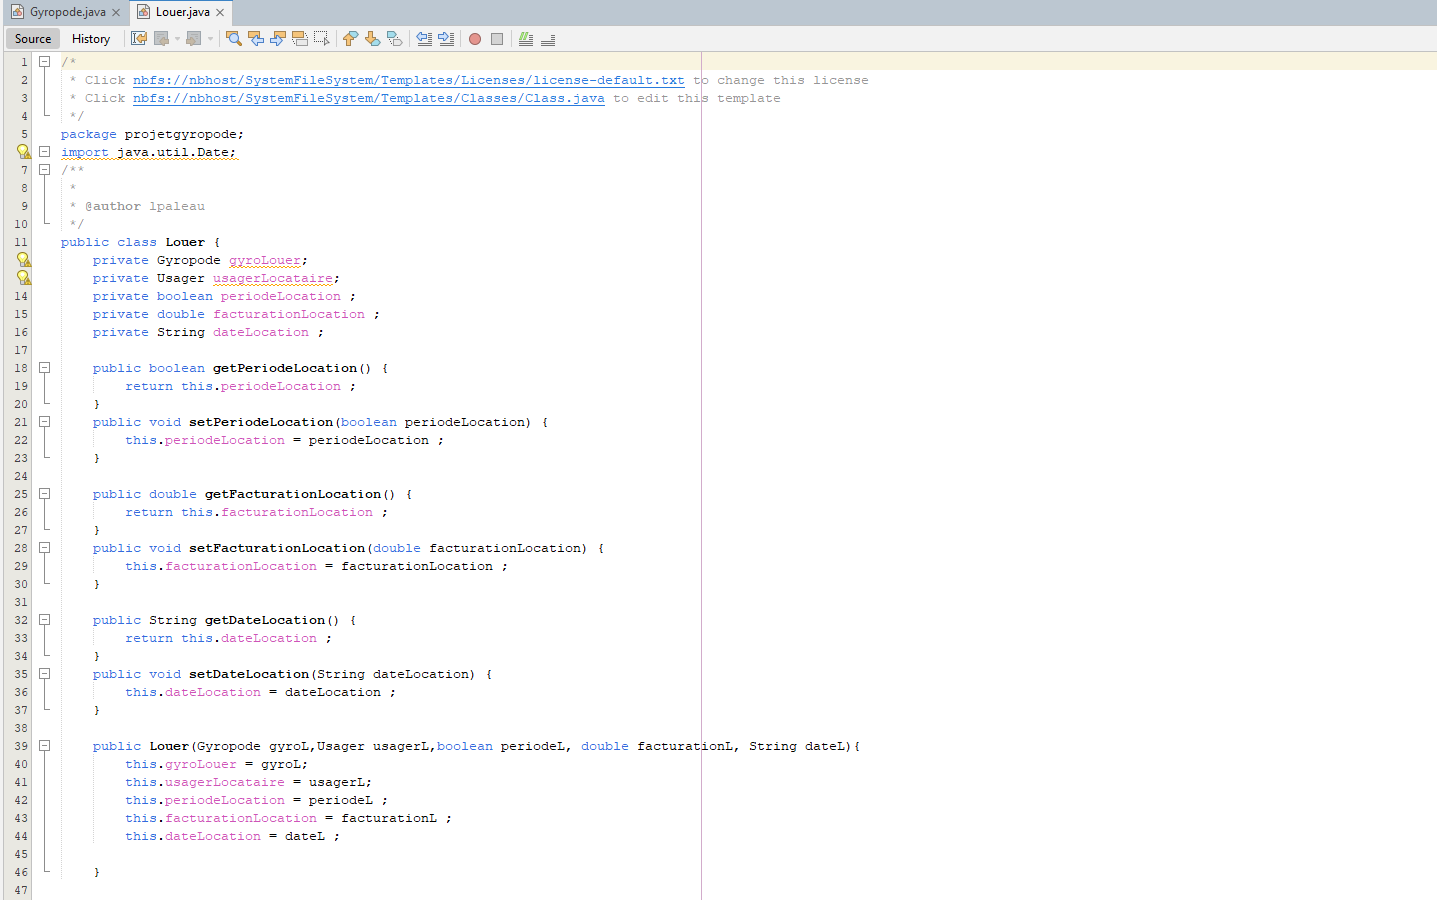Click Find Selection magnifier icon
1437x900 pixels.
[x=234, y=39]
